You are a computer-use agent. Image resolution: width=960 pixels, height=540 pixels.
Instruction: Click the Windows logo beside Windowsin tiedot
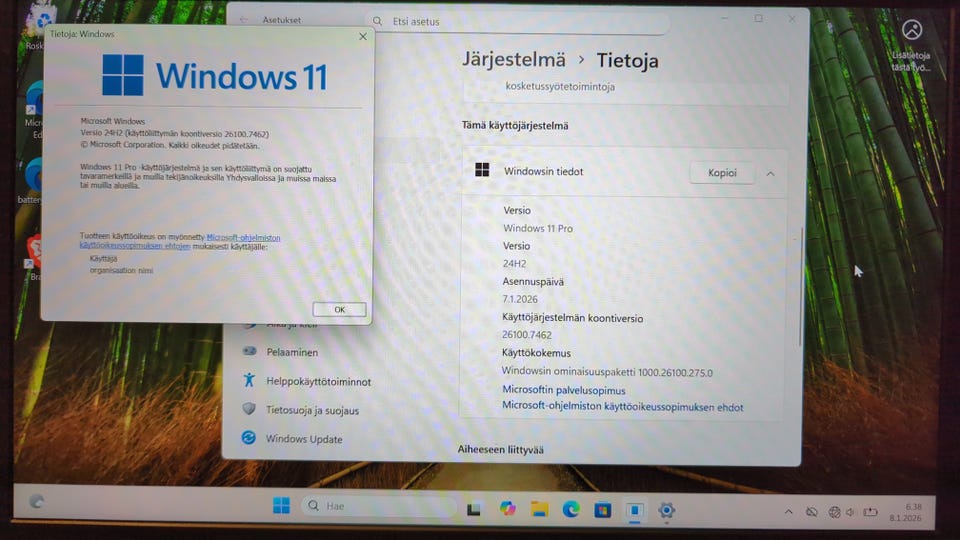(x=482, y=170)
